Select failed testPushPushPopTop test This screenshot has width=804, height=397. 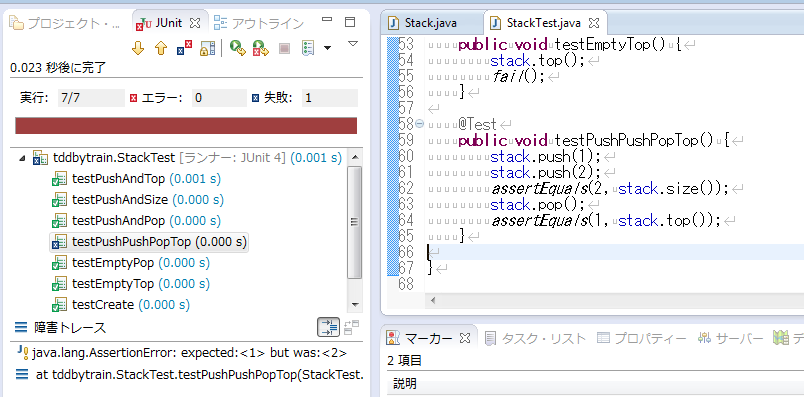click(x=149, y=242)
